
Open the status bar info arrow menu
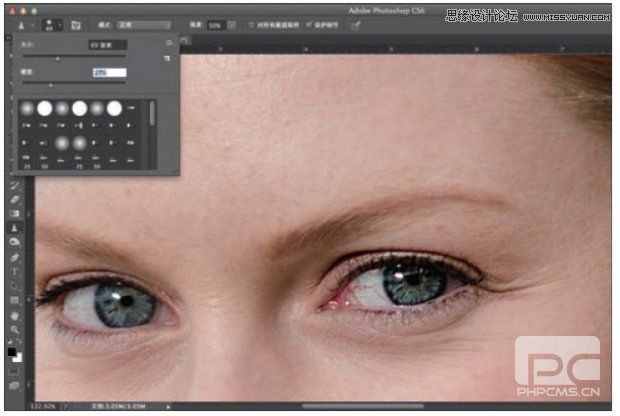pyautogui.click(x=168, y=406)
